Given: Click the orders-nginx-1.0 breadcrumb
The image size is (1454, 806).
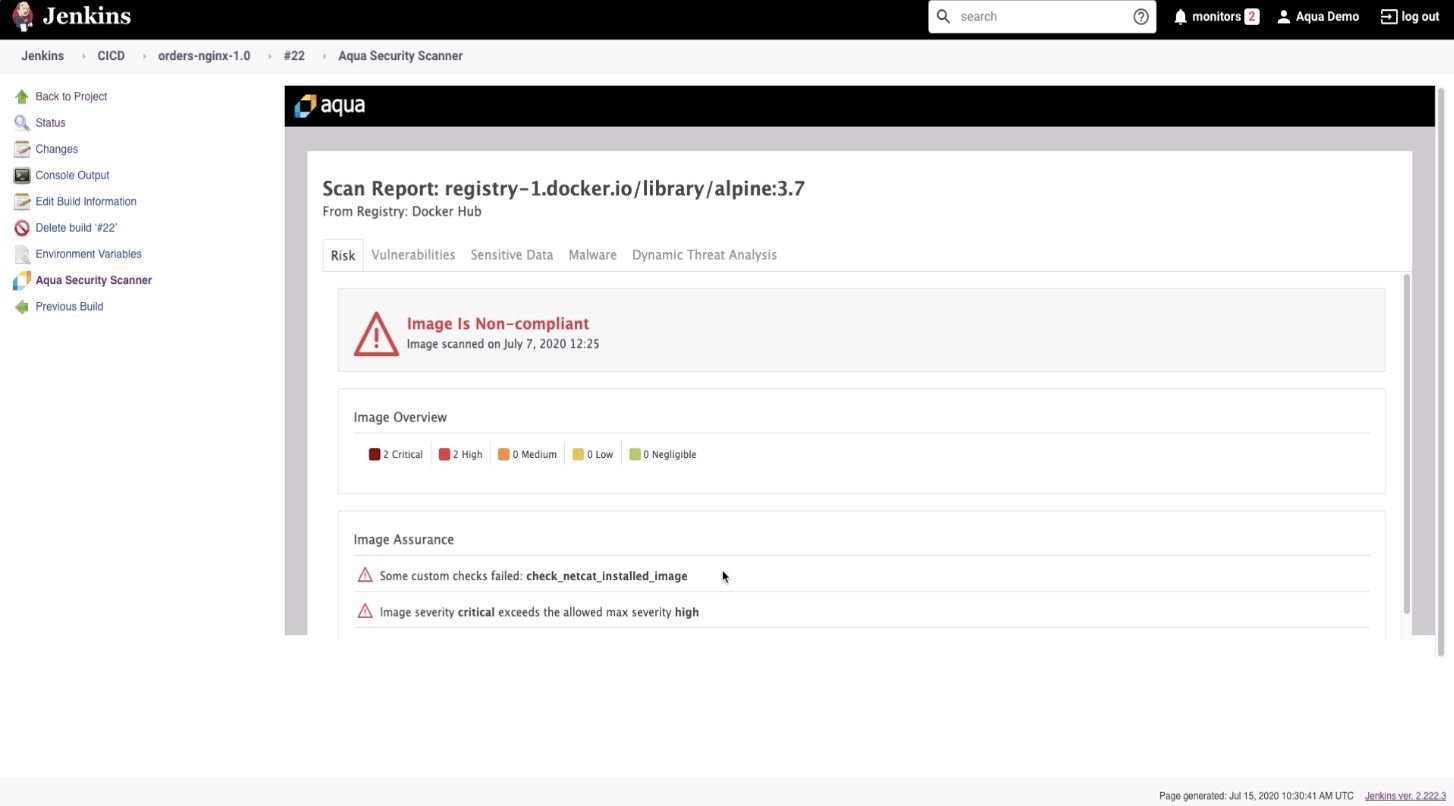Looking at the screenshot, I should pos(204,56).
